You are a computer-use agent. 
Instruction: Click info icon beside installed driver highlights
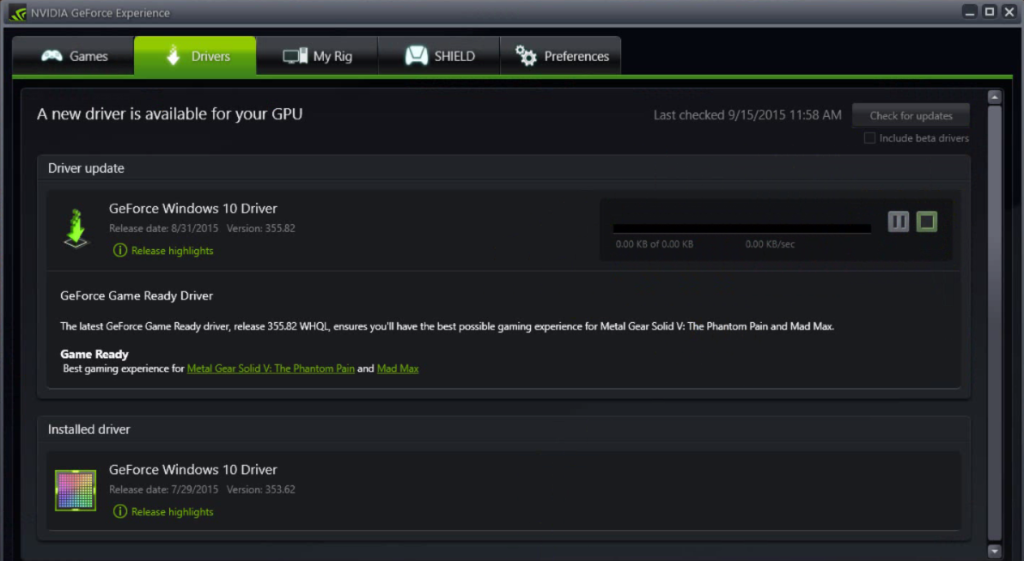[120, 512]
